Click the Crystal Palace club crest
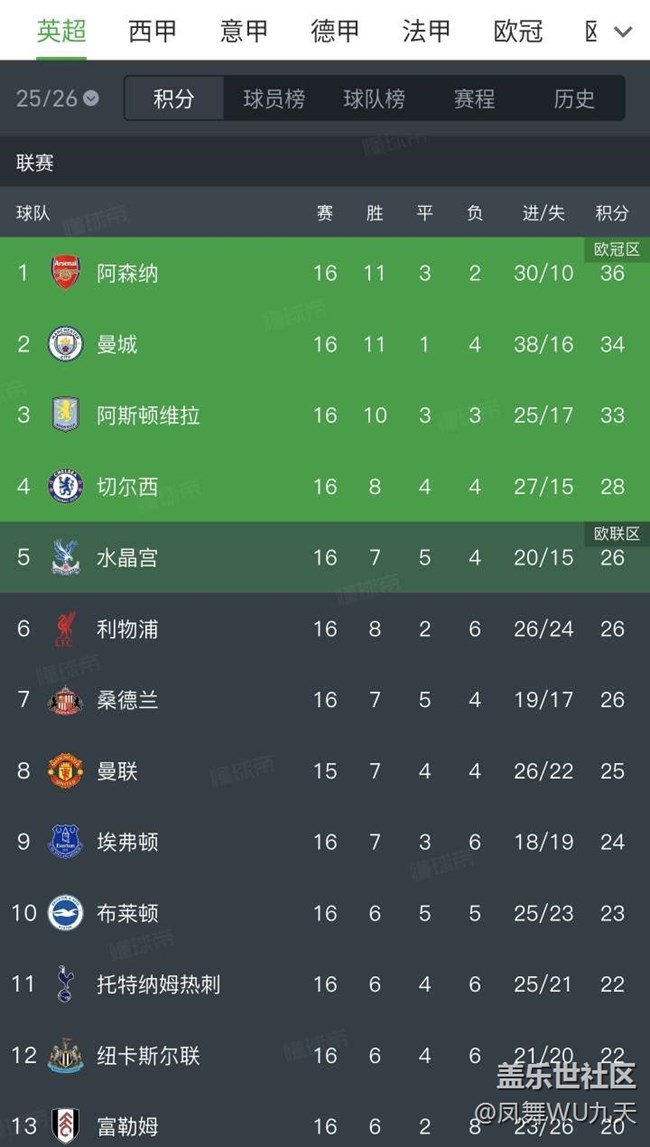This screenshot has width=650, height=1147. pyautogui.click(x=66, y=558)
